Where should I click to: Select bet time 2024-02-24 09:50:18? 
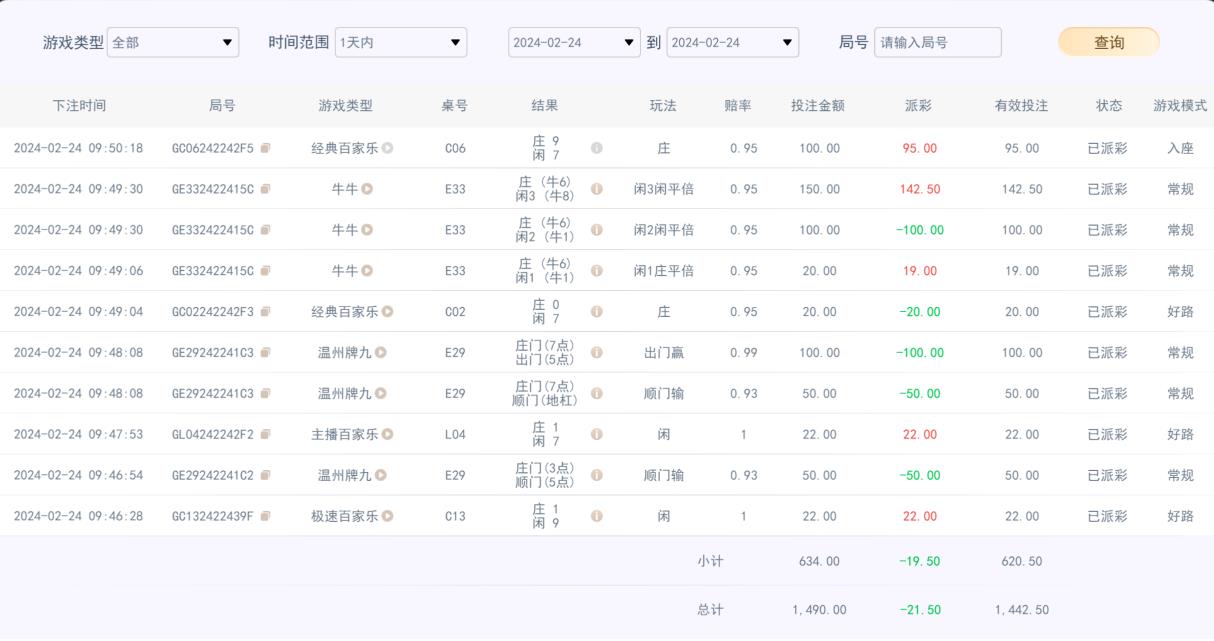78,148
